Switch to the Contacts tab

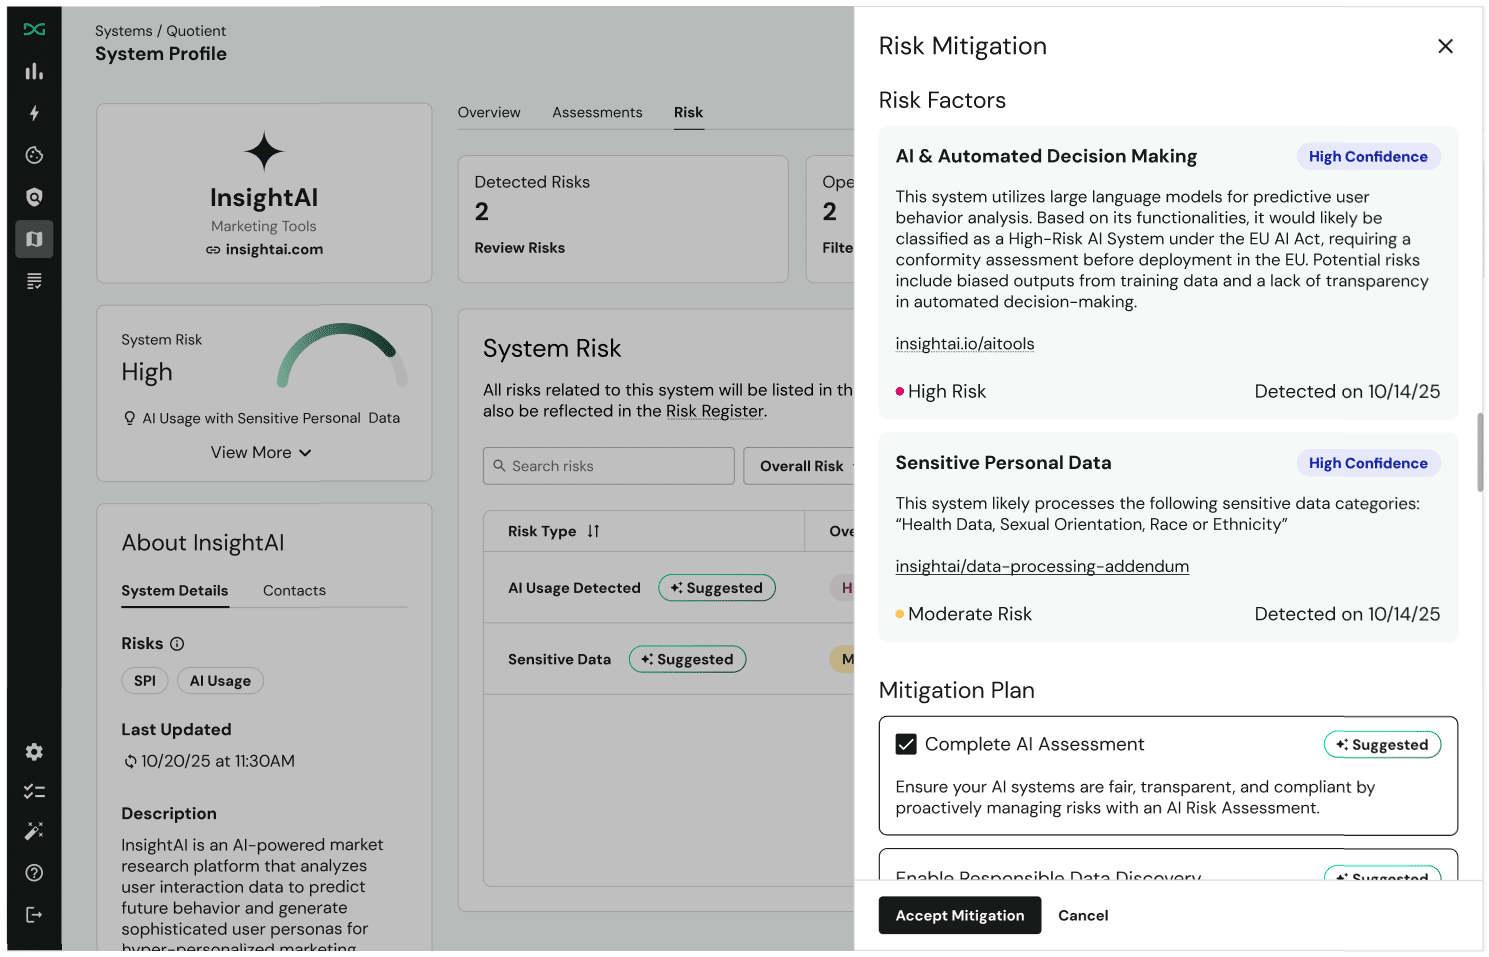pyautogui.click(x=294, y=591)
